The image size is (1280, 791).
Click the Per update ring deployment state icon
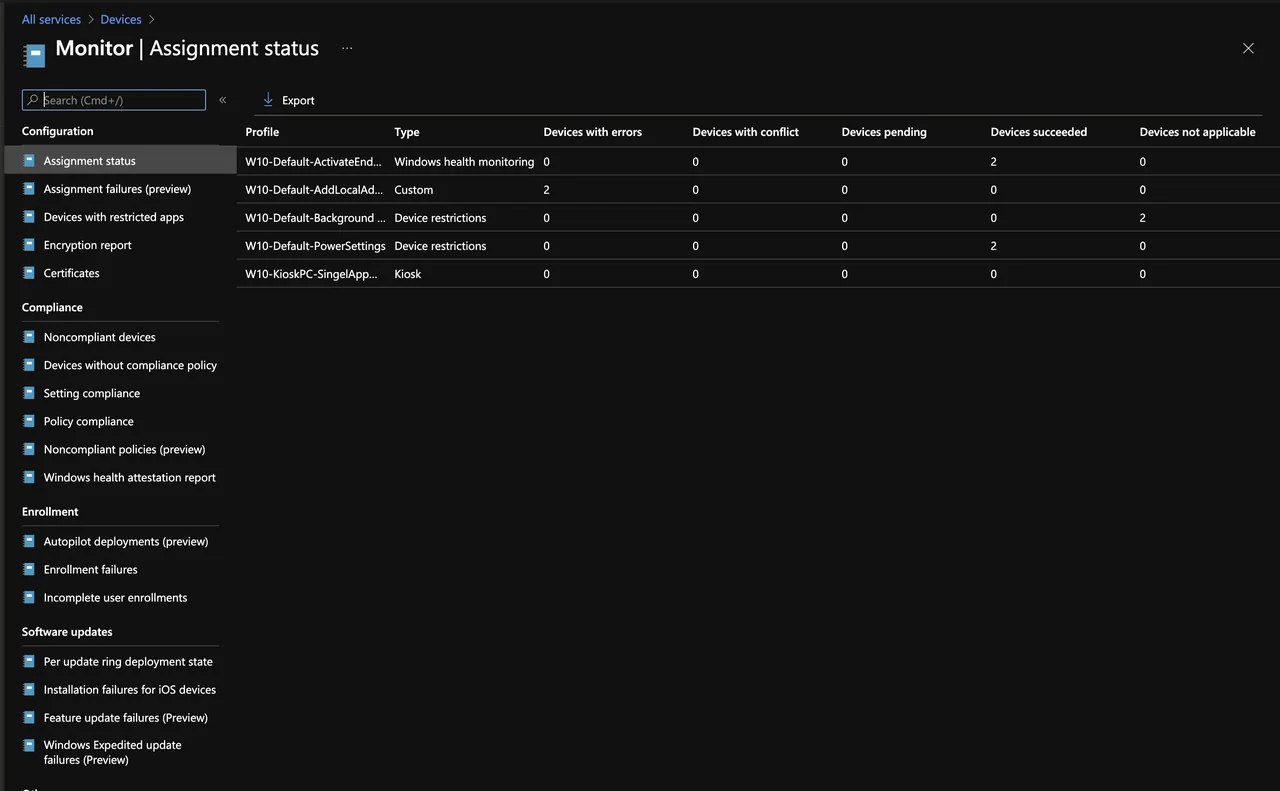[29, 661]
